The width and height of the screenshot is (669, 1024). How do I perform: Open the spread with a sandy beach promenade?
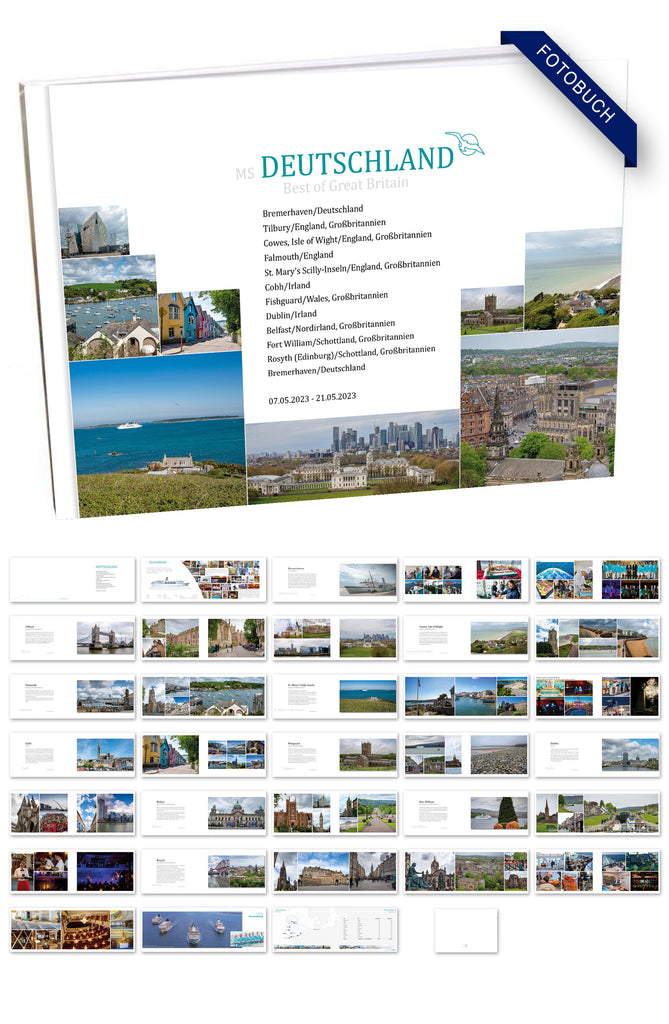point(598,638)
